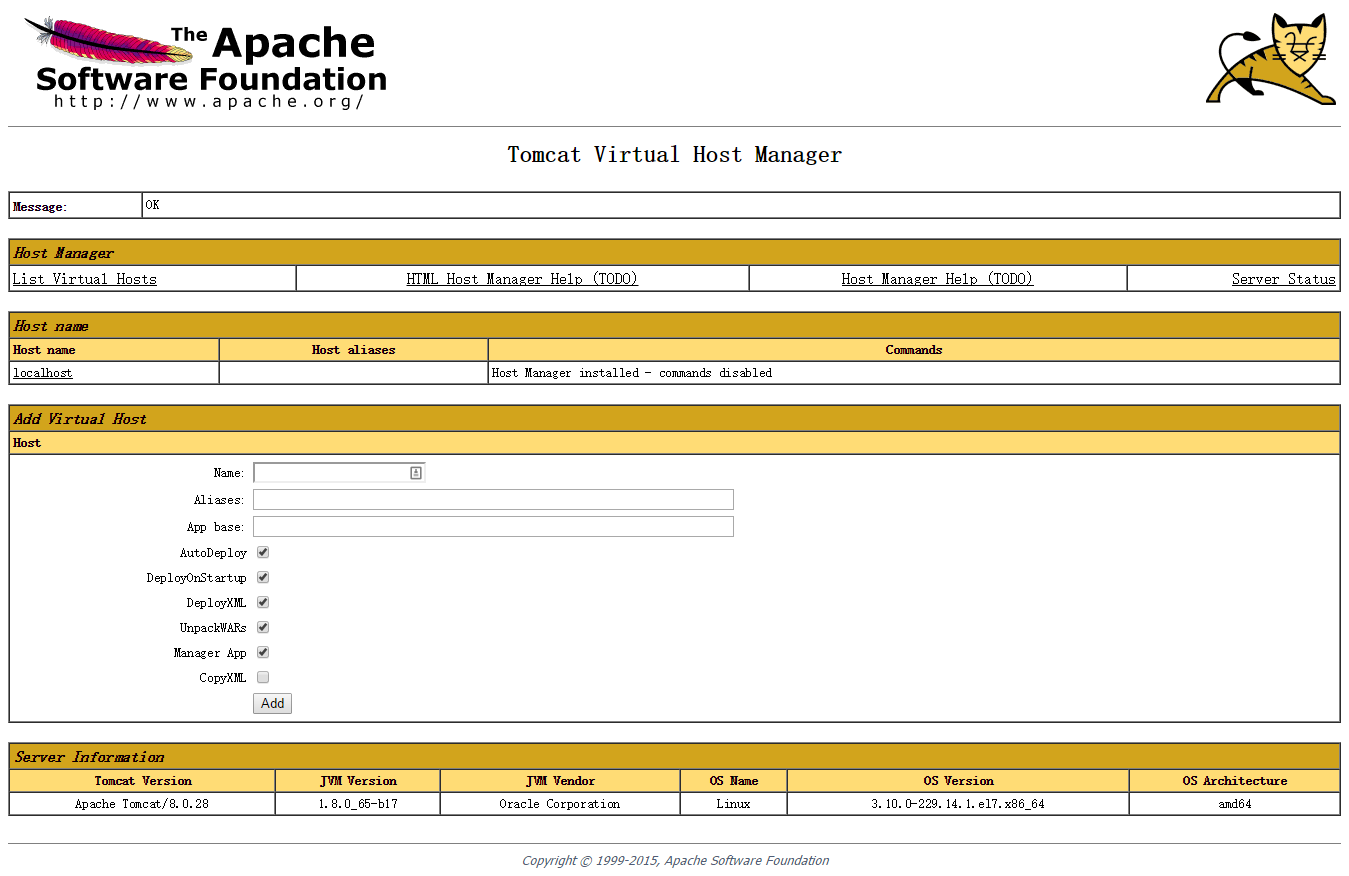Click the Apache Tomcat/8.0.28 version cell
This screenshot has height=876, width=1349.
142,804
